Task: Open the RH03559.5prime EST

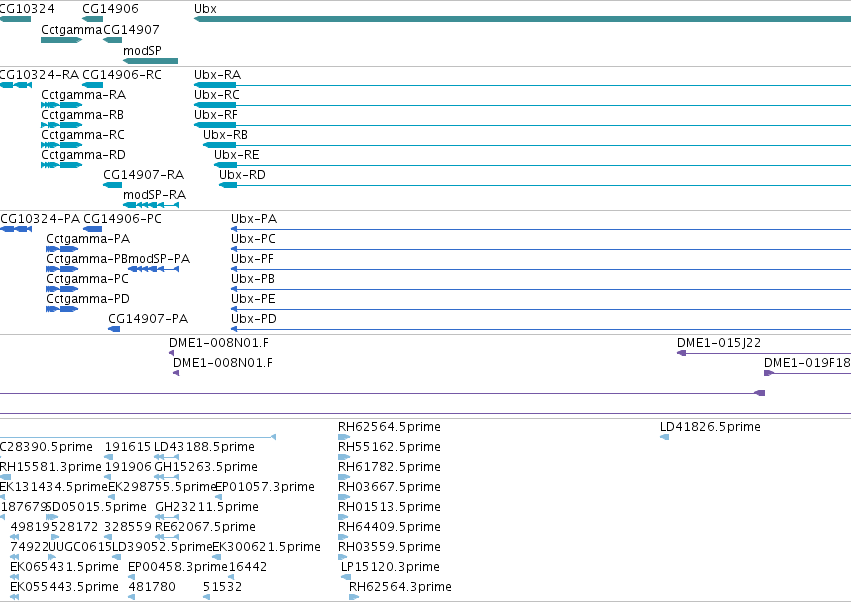Action: click(342, 557)
